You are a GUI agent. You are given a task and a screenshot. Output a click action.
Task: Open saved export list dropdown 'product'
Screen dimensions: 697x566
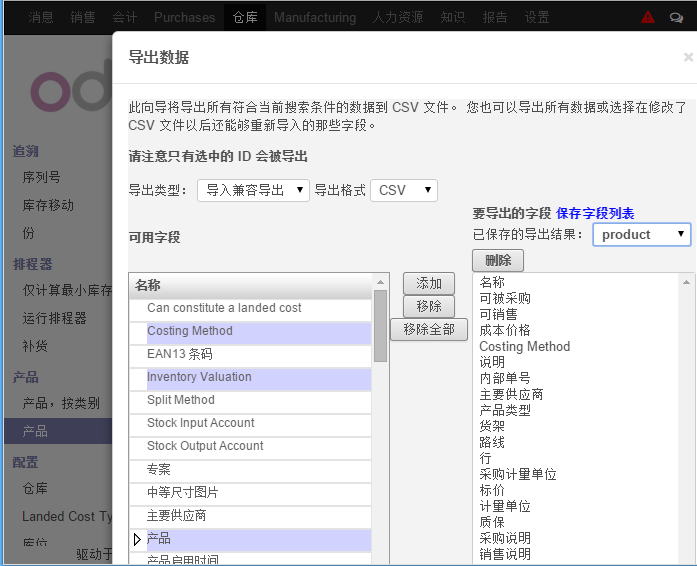point(641,234)
